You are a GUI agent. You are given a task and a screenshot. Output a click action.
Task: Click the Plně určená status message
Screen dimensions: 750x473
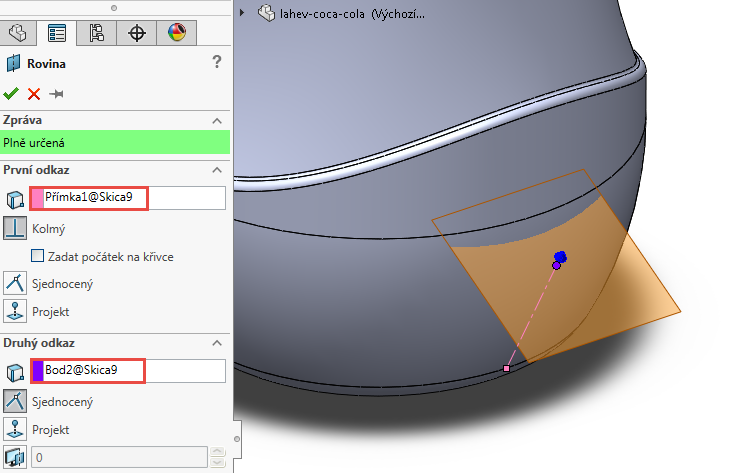[115, 143]
